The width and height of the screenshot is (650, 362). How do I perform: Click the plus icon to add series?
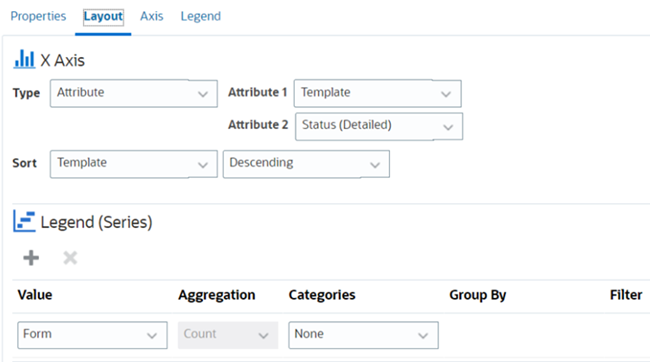tap(31, 258)
